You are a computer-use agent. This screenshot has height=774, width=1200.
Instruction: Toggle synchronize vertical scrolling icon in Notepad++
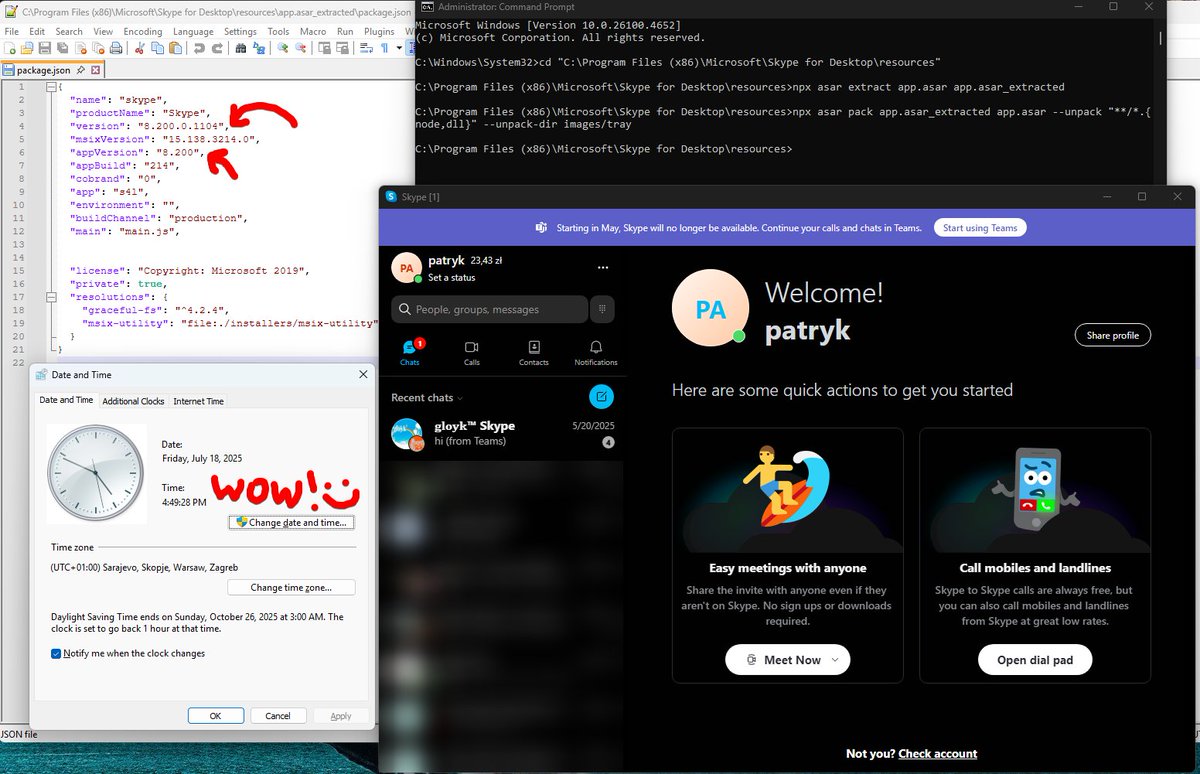pyautogui.click(x=325, y=48)
